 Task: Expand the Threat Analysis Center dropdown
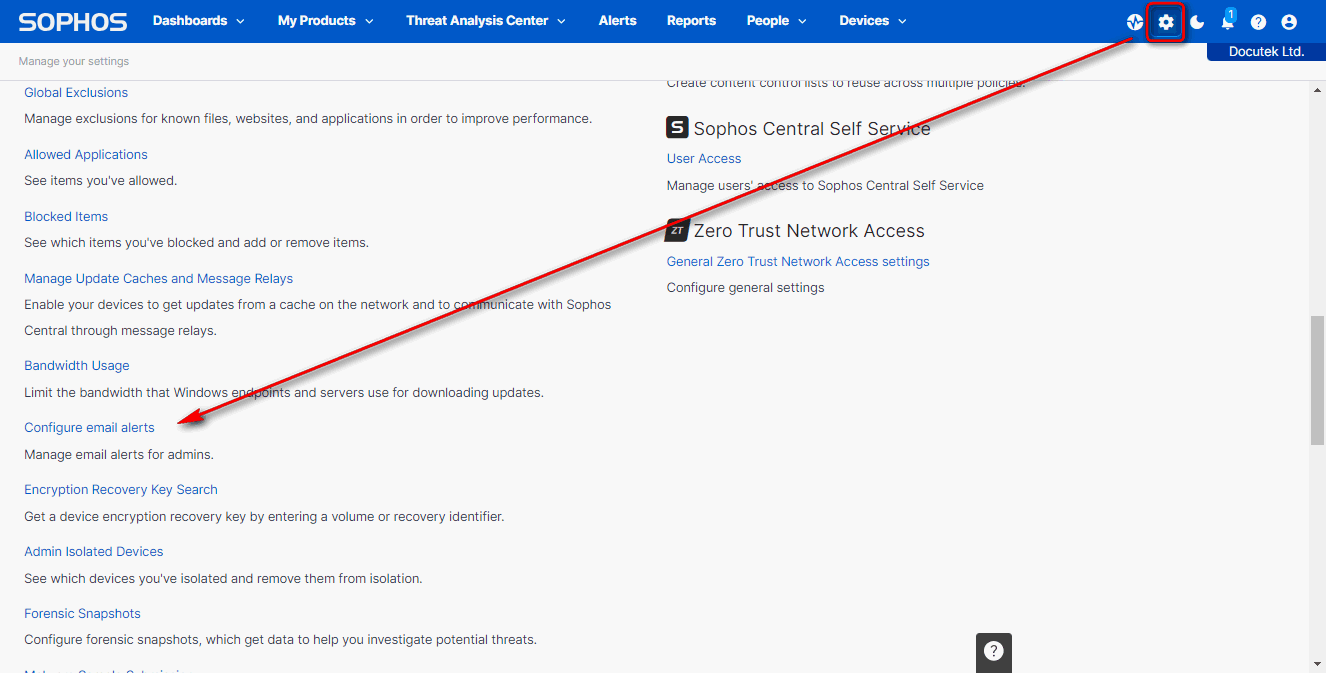(x=486, y=21)
